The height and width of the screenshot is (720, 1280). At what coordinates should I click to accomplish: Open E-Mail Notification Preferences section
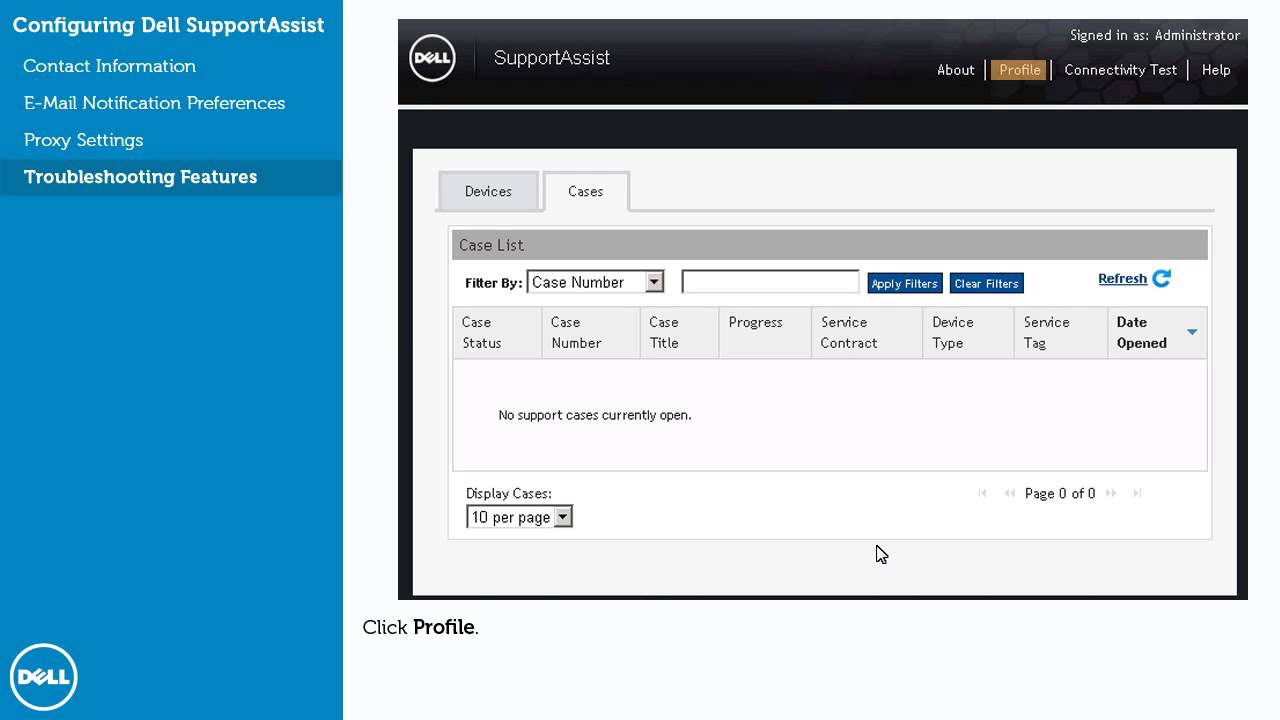(154, 103)
